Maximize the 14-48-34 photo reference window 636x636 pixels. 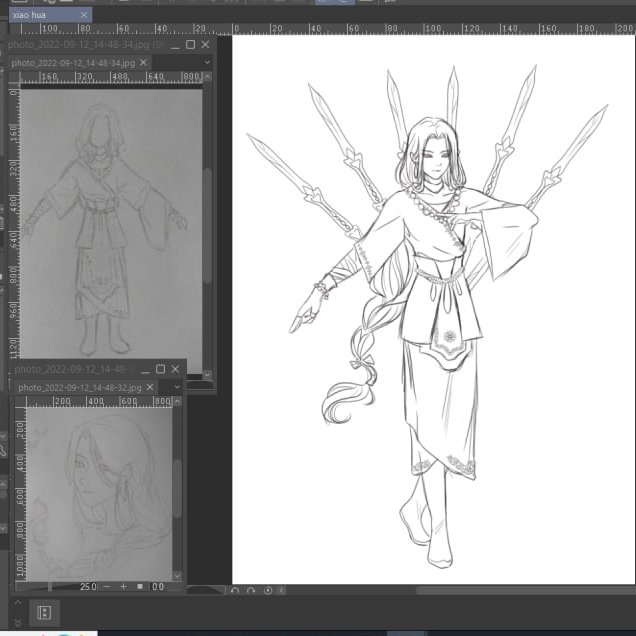[x=190, y=45]
